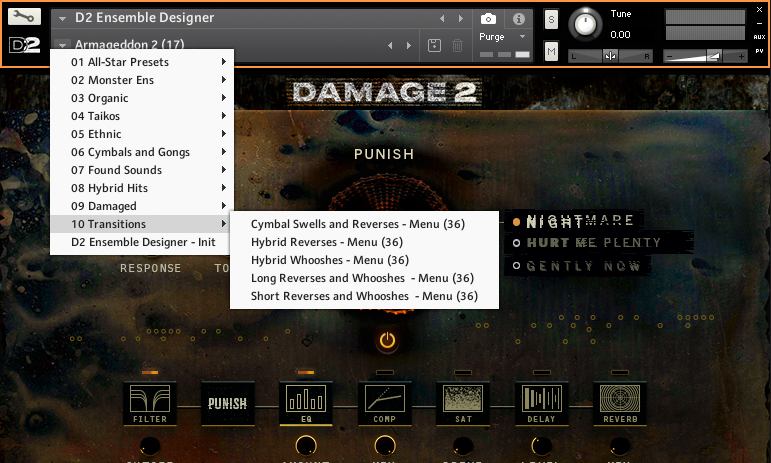This screenshot has height=463, width=771.
Task: Select the SAT saturation module
Action: pos(463,403)
